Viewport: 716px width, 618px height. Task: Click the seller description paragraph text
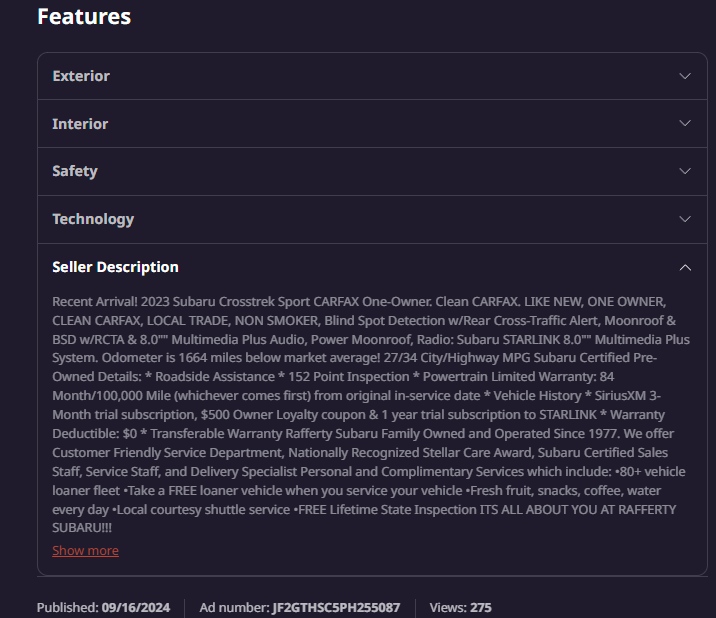coord(371,414)
